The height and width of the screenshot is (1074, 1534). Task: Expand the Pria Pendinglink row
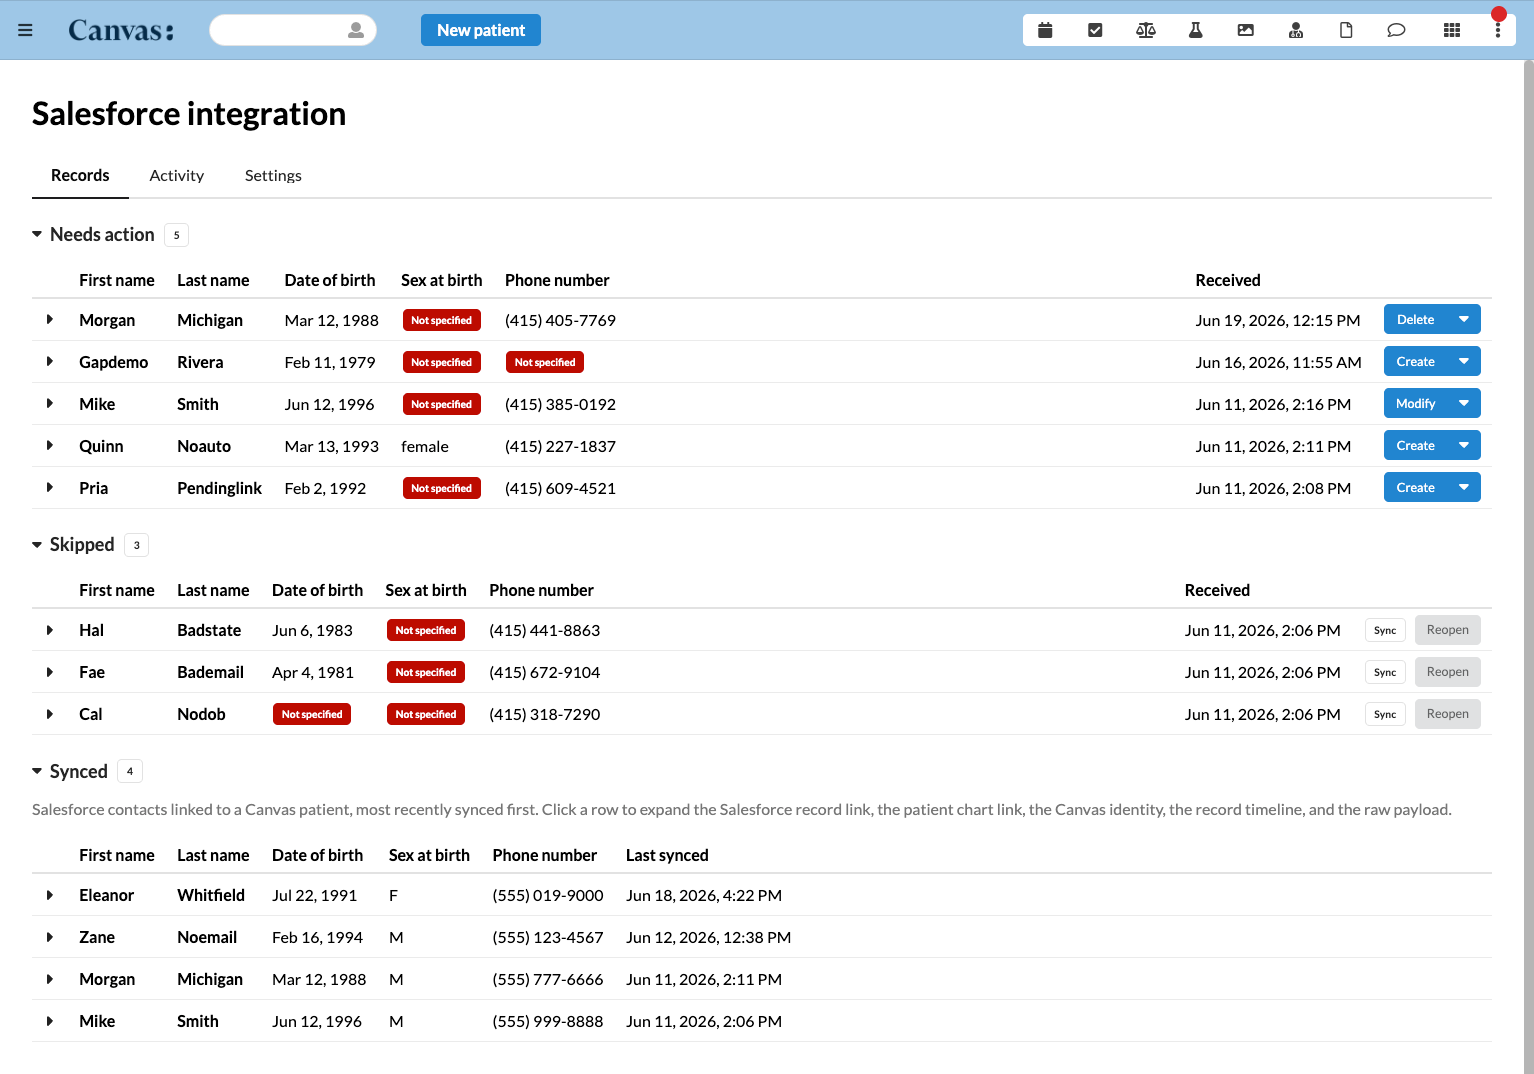(x=50, y=487)
